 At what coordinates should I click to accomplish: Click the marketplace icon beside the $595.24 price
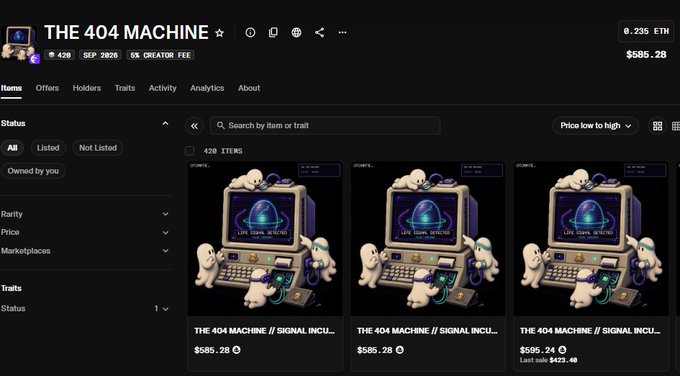[x=562, y=350]
